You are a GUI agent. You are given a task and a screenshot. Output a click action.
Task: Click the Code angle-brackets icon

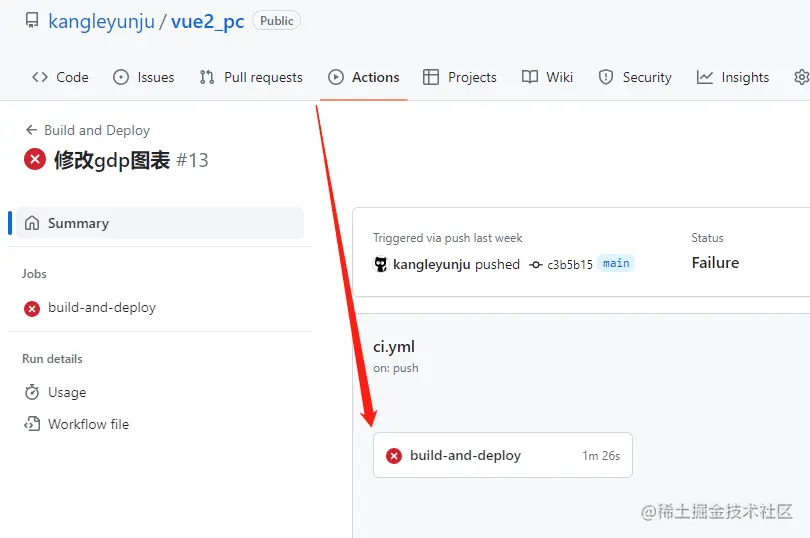pos(40,77)
